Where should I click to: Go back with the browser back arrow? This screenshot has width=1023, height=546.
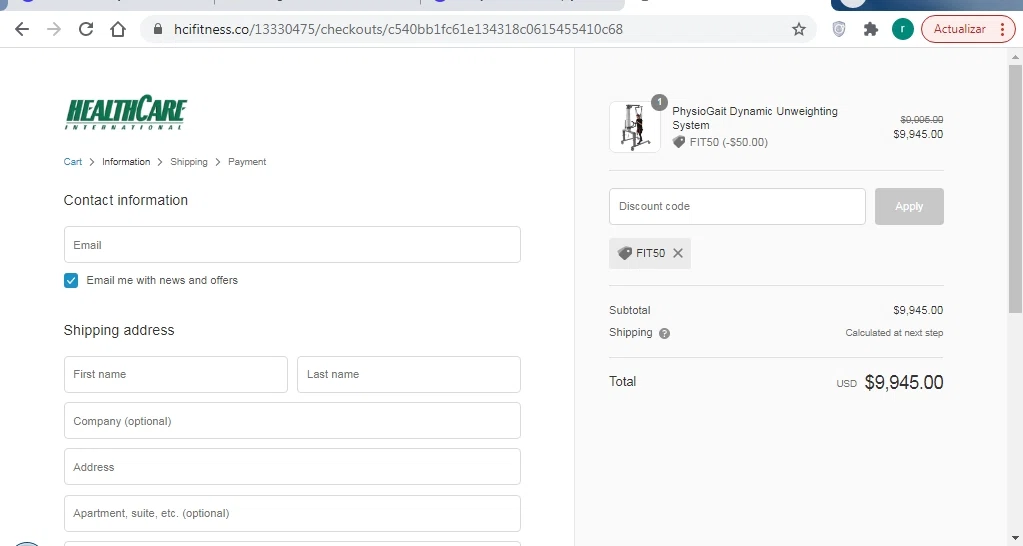22,29
